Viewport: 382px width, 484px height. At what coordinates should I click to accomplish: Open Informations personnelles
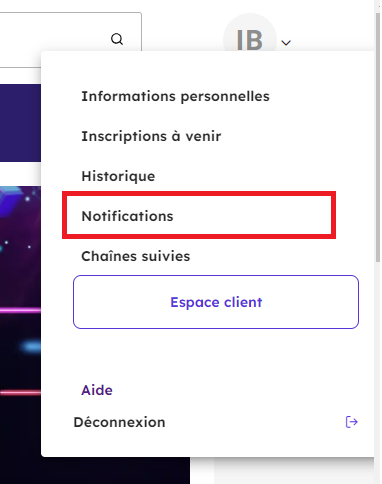tap(176, 96)
